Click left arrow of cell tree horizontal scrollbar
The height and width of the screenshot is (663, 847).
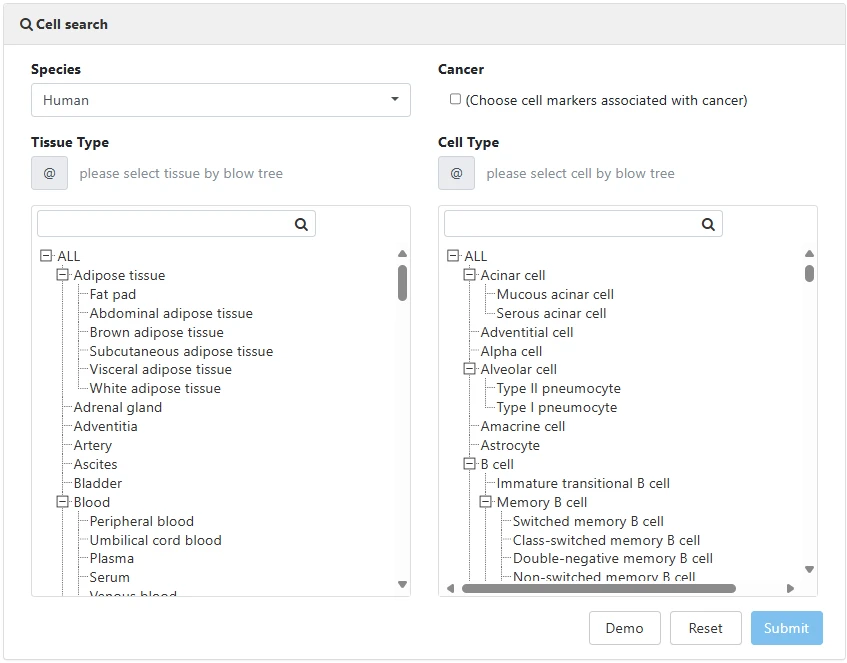[450, 589]
